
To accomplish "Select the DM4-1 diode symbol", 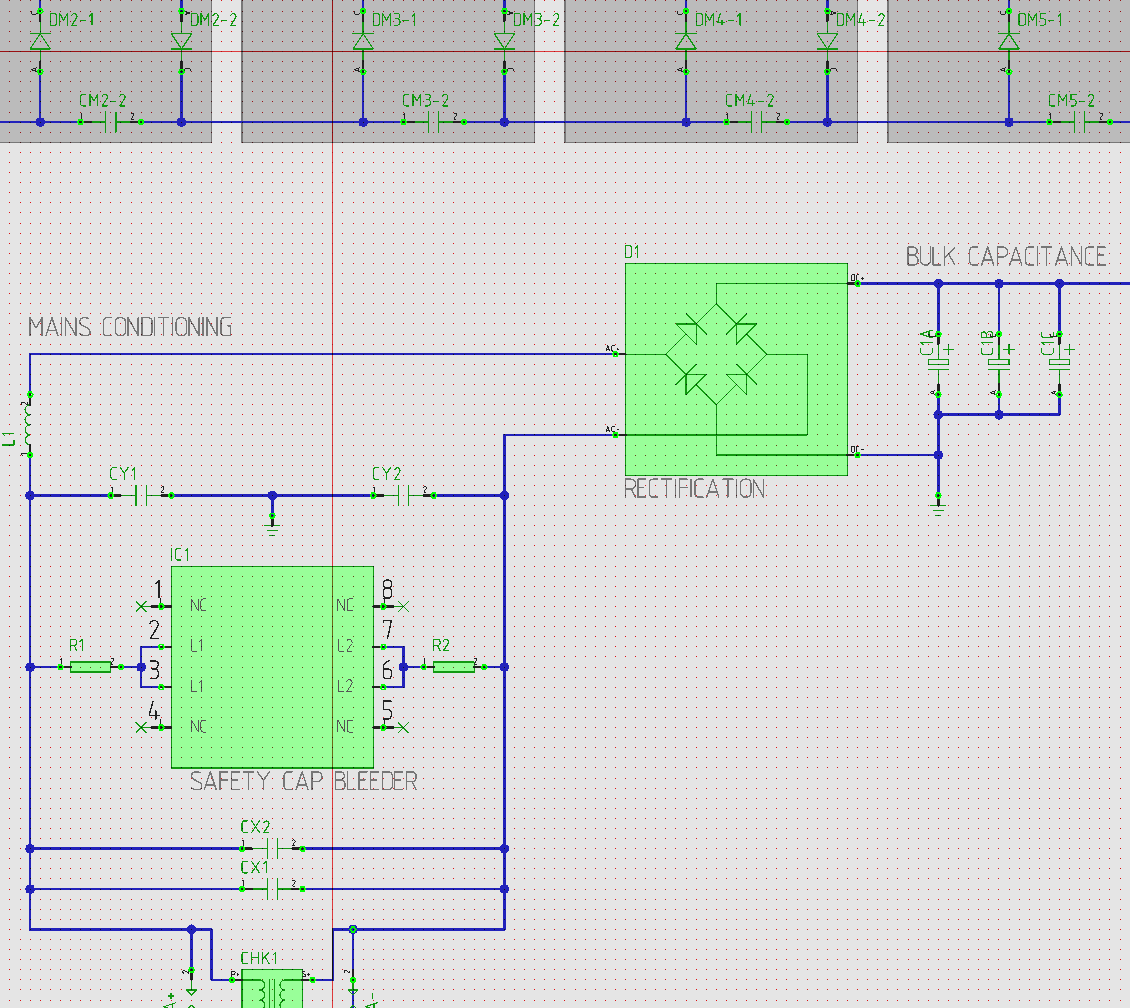I will click(x=686, y=41).
